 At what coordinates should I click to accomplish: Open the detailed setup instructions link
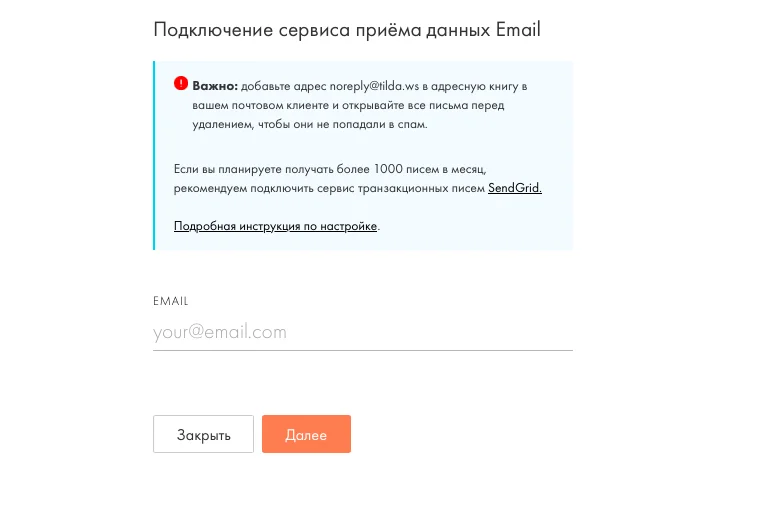click(x=275, y=226)
